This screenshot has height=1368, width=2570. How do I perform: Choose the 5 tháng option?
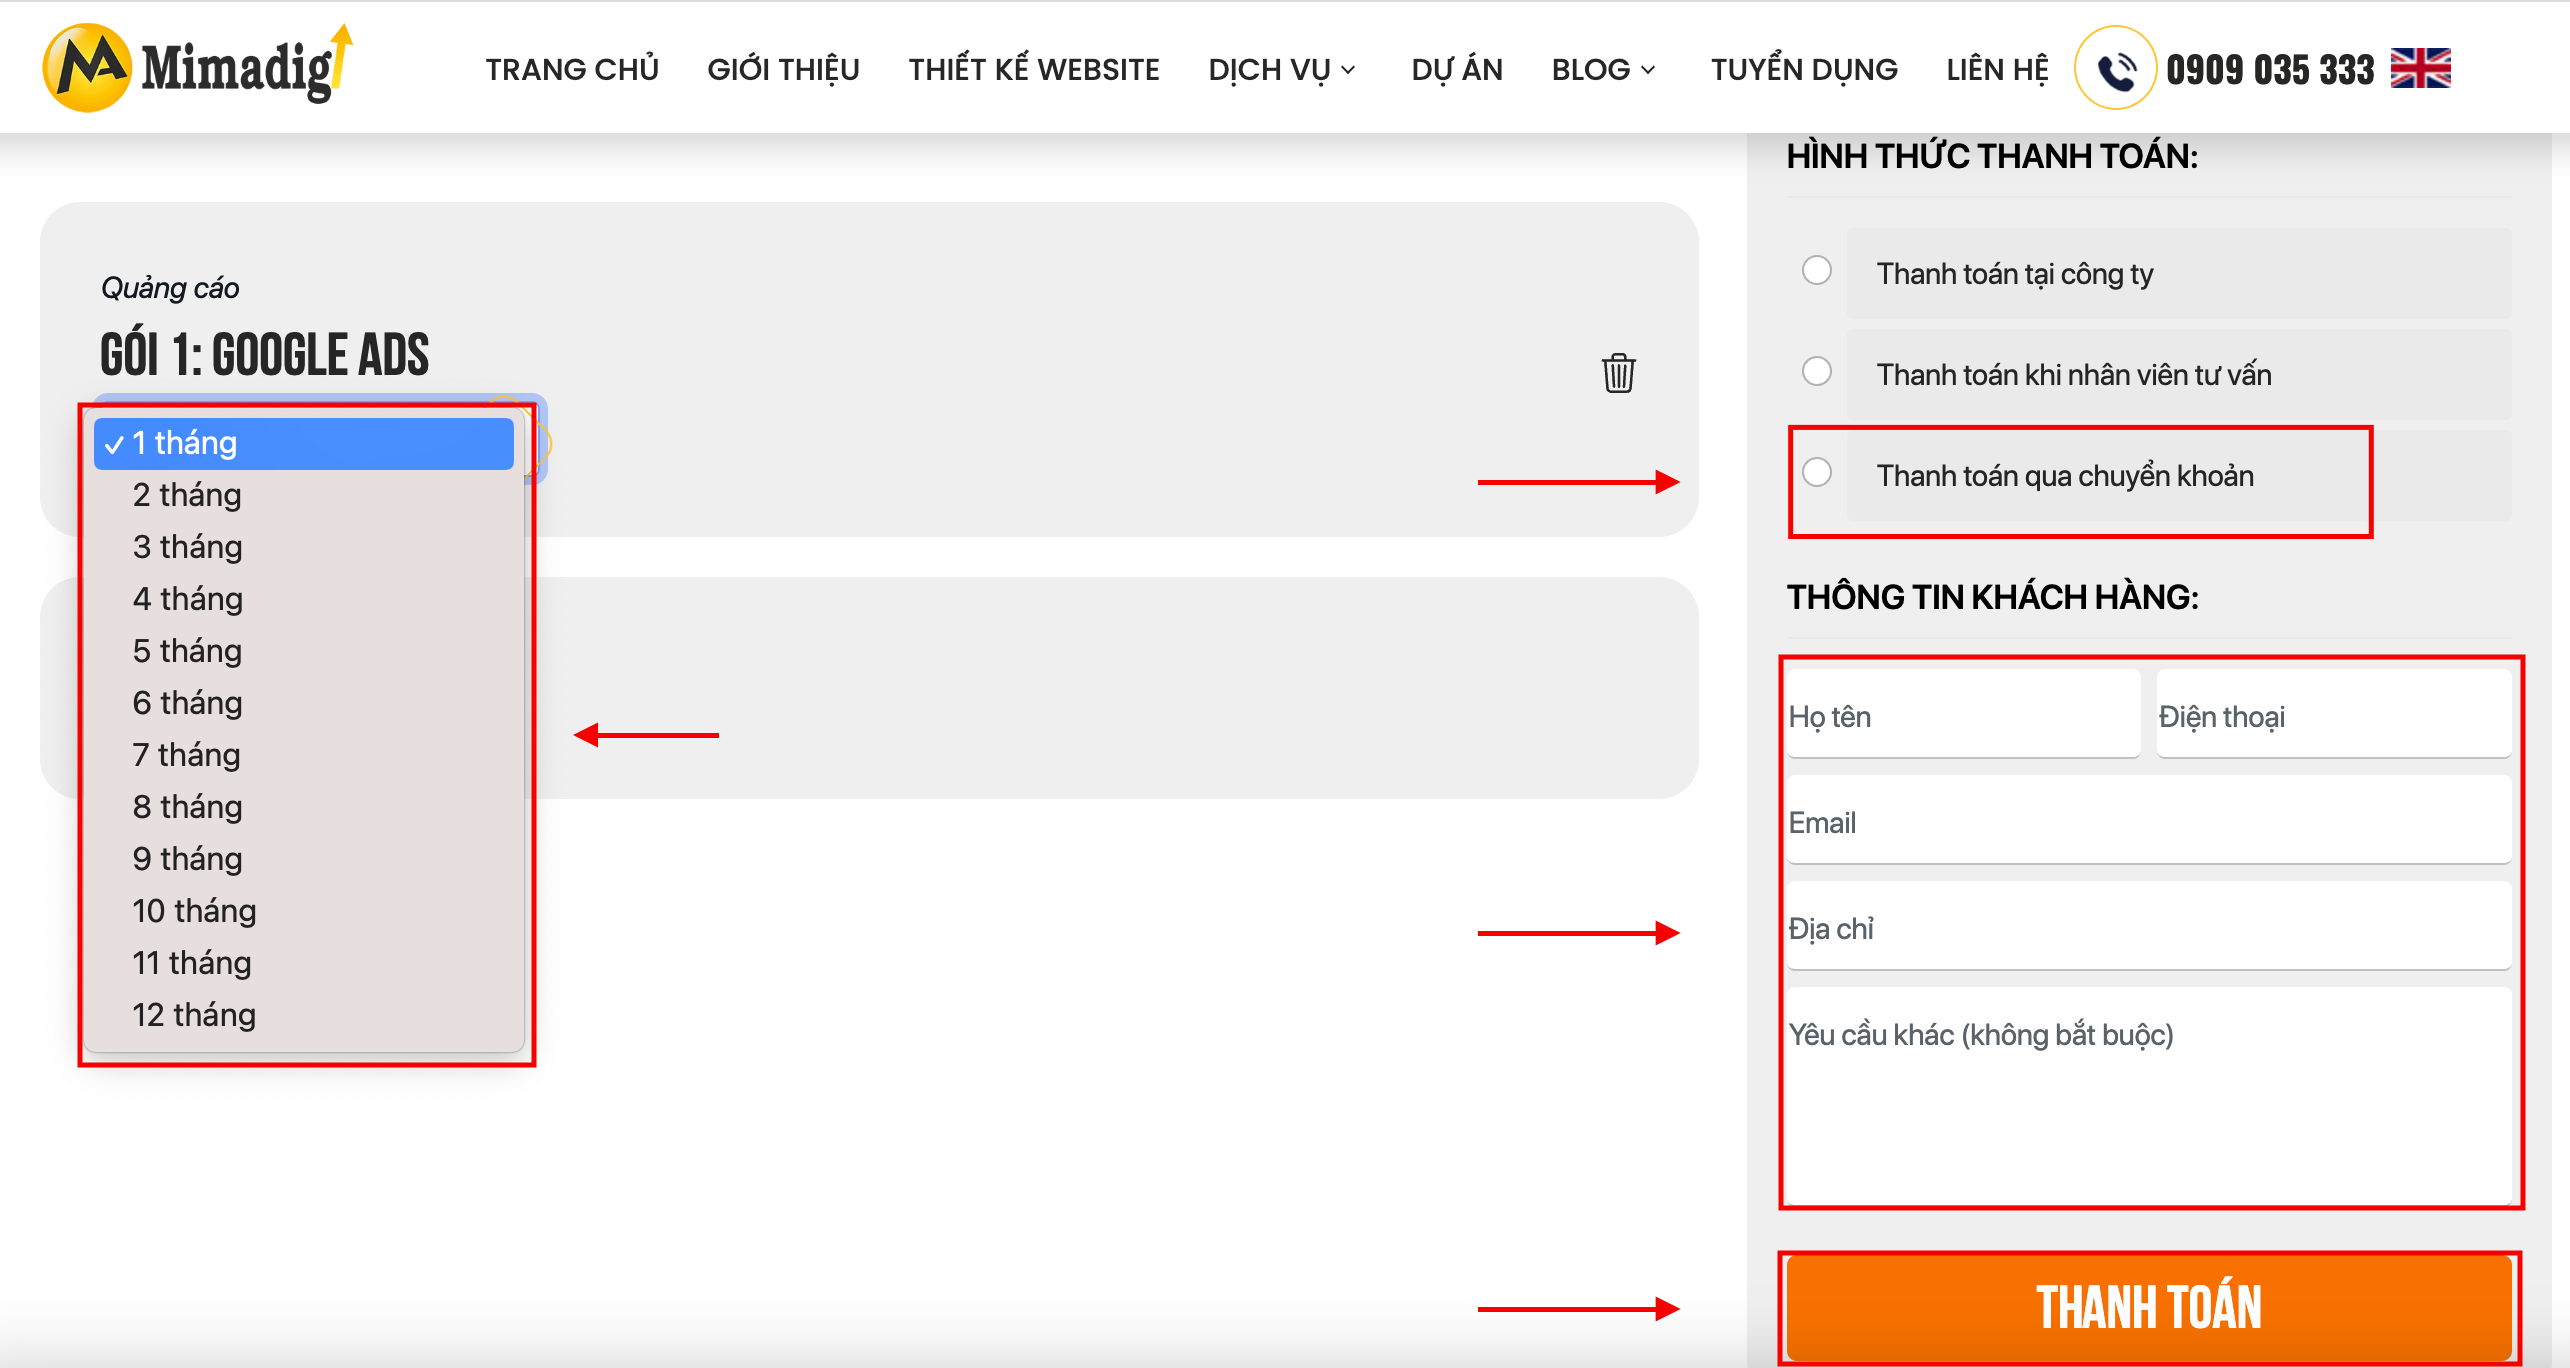coord(304,651)
